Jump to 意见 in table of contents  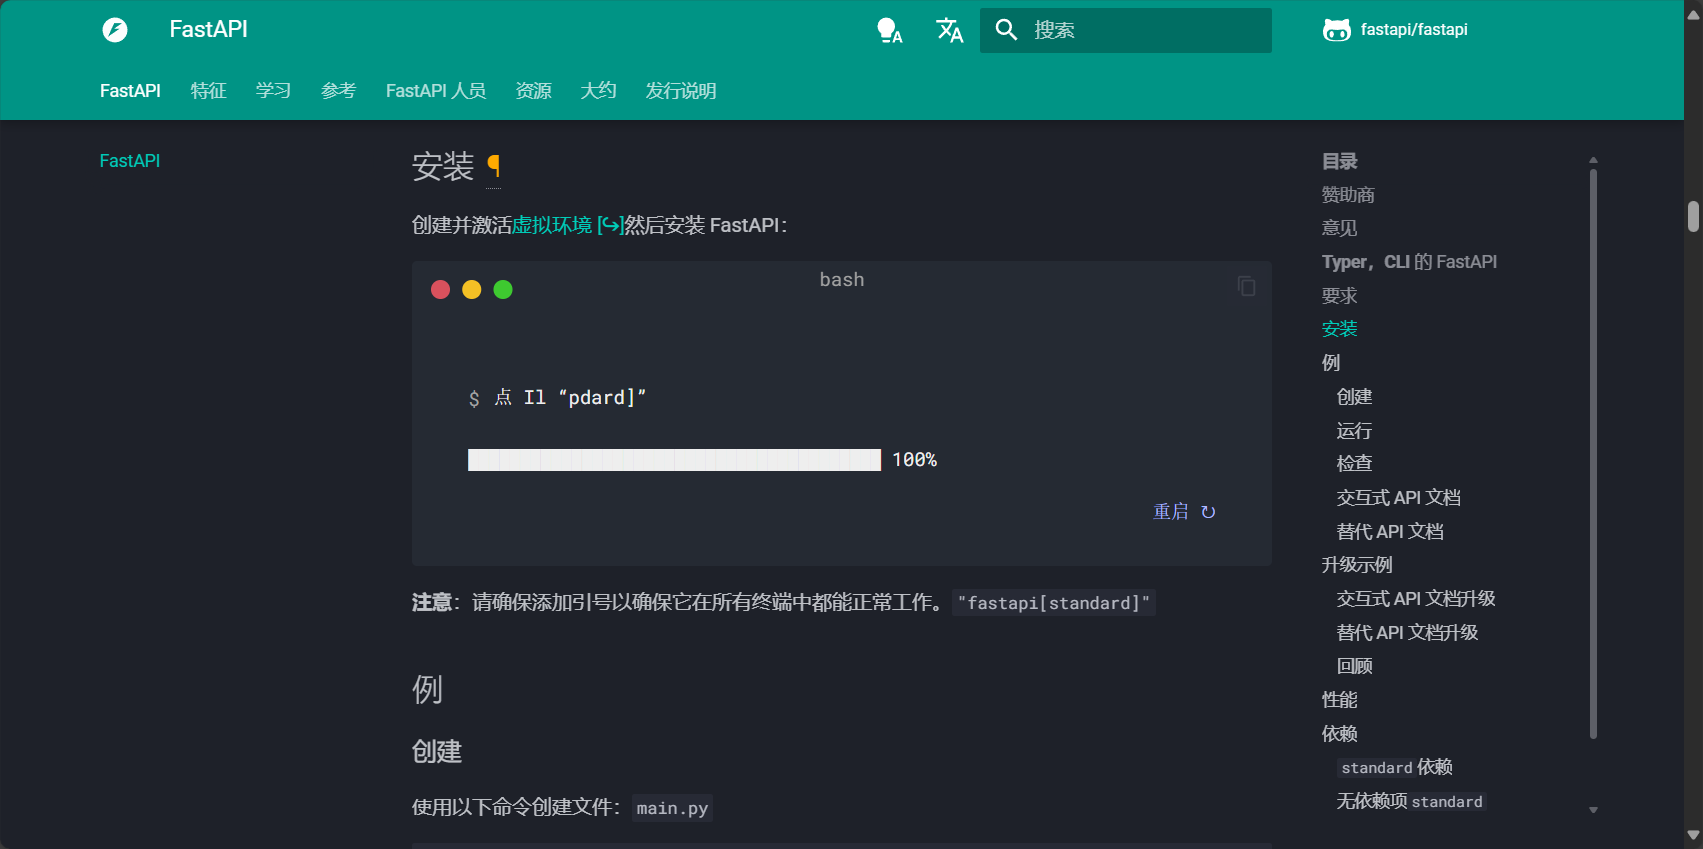pos(1339,228)
